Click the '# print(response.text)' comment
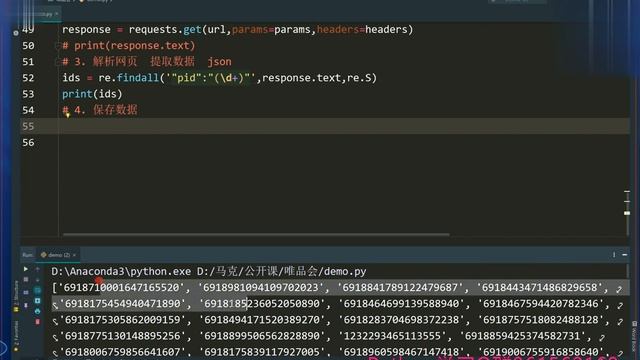 129,45
